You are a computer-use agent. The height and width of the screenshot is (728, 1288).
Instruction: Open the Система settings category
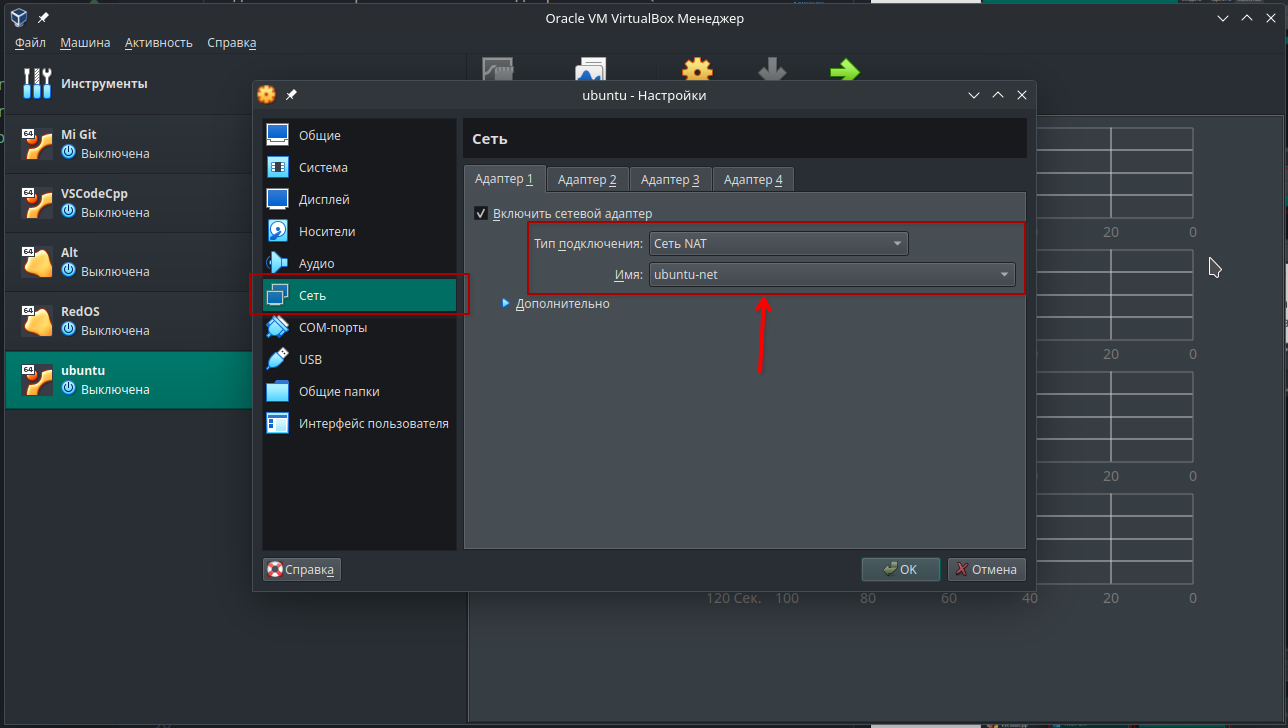coord(360,167)
